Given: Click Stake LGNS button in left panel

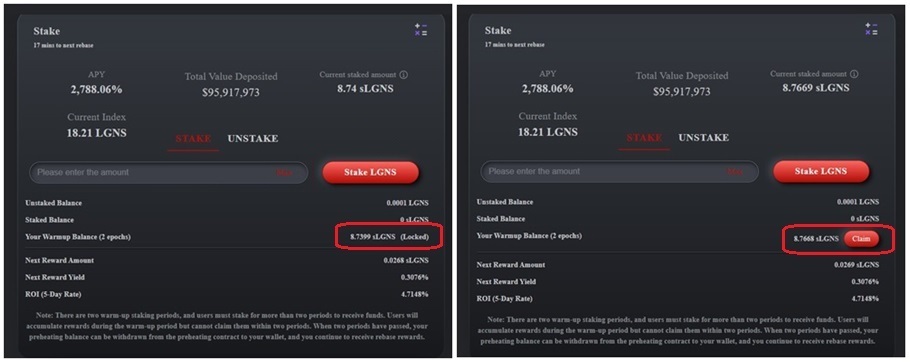Looking at the screenshot, I should [x=370, y=172].
